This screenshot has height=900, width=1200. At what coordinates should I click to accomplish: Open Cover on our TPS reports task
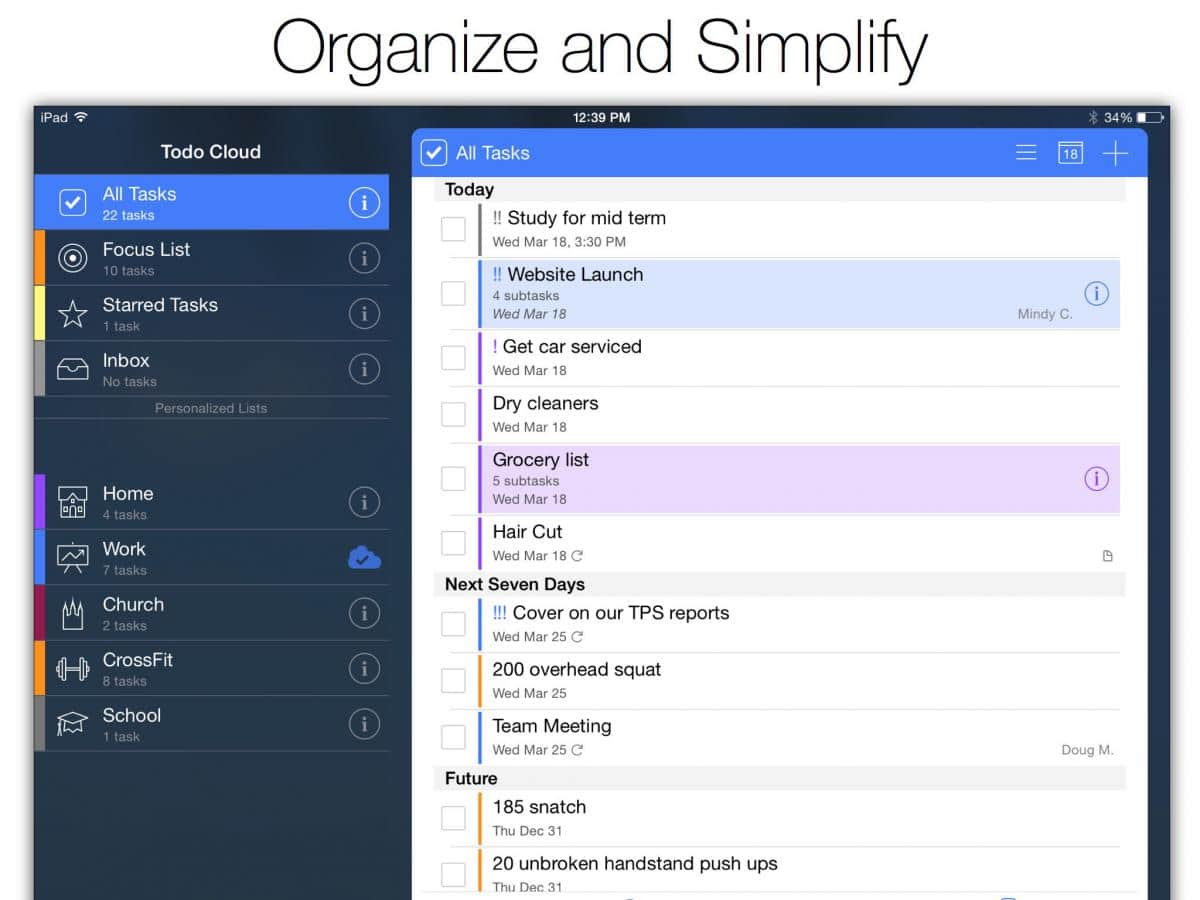620,614
